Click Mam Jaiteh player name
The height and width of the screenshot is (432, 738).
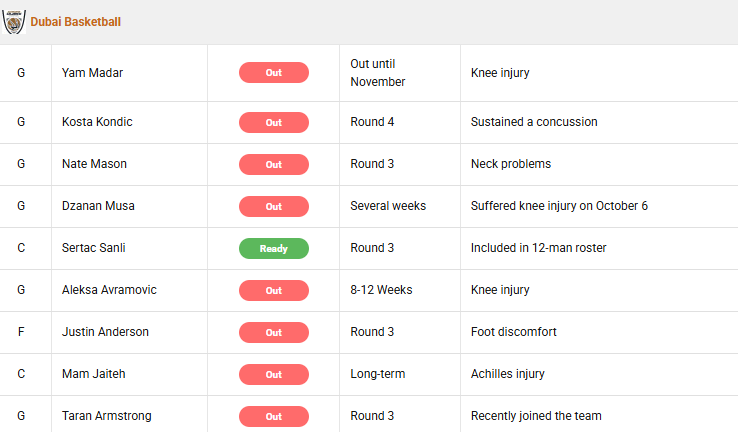pos(94,374)
